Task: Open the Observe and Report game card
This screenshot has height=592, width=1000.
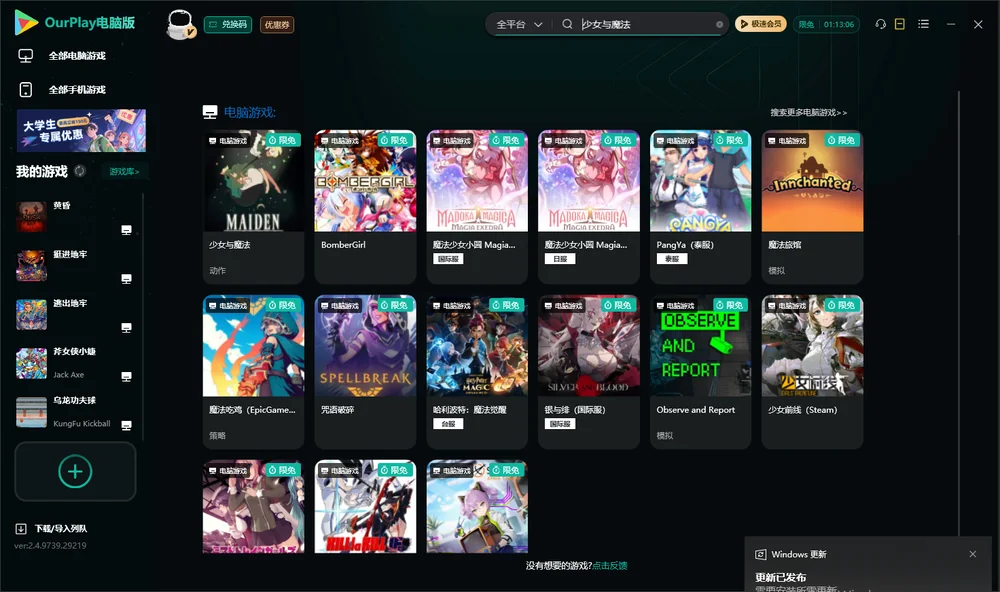Action: (x=700, y=372)
